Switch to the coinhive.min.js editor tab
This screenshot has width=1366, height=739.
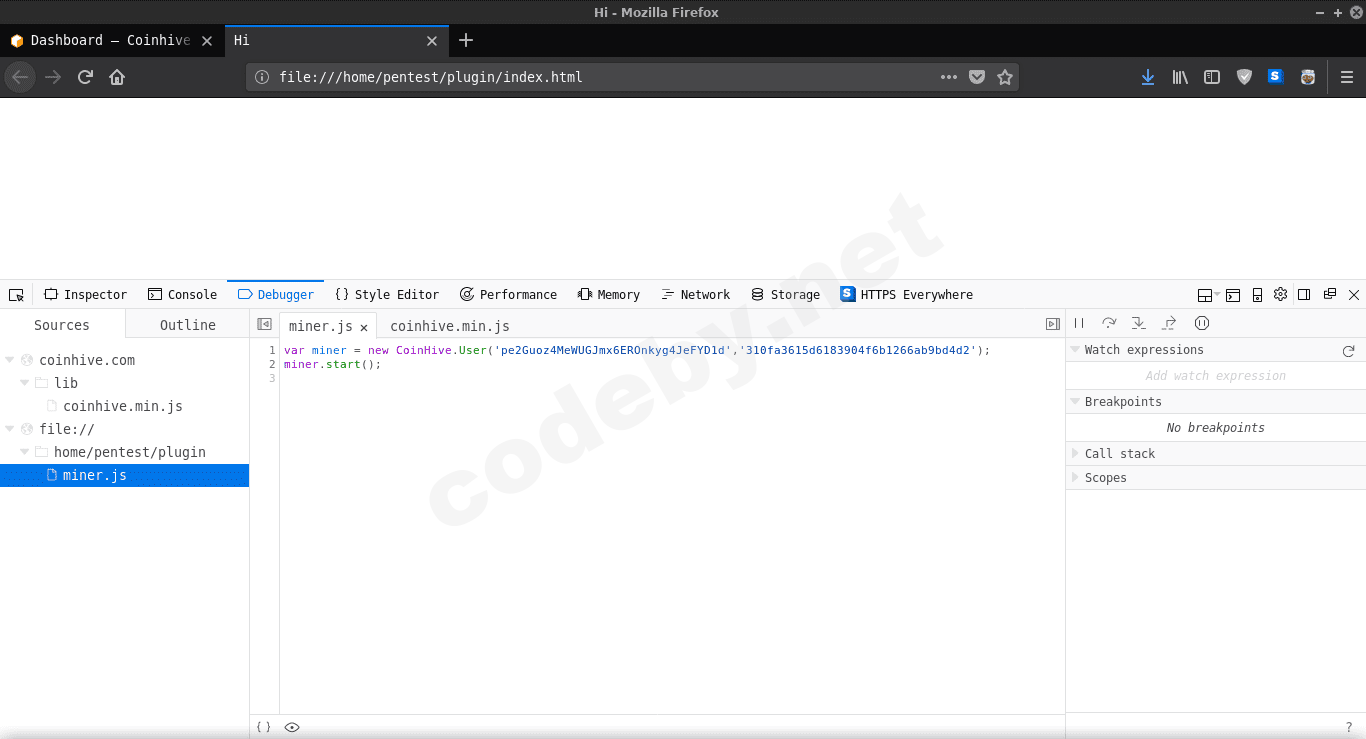point(450,326)
